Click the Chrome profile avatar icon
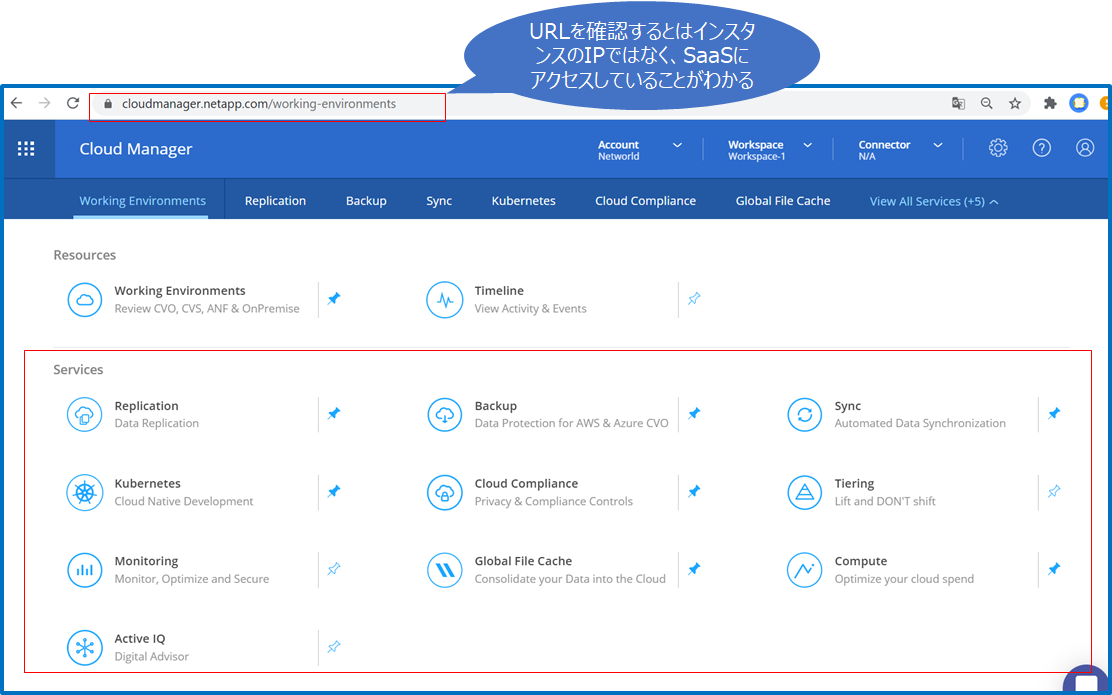 pos(1079,104)
